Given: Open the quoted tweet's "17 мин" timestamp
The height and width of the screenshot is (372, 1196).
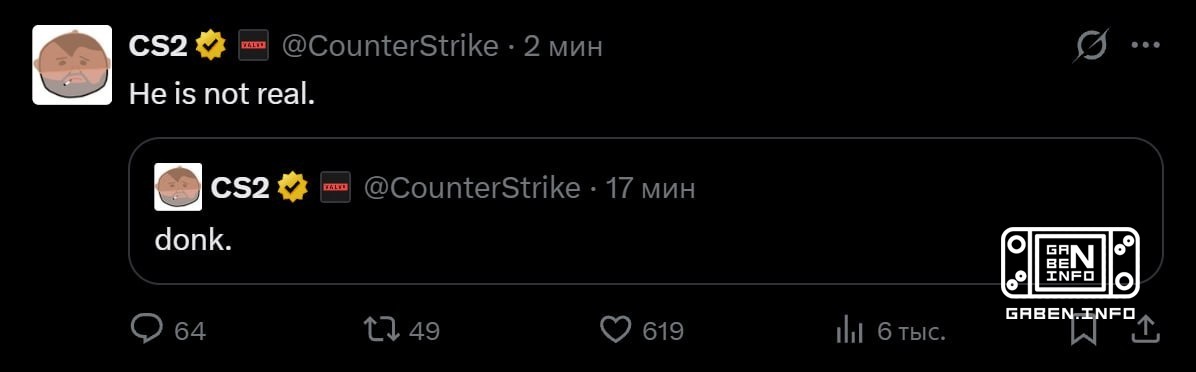Looking at the screenshot, I should (650, 188).
